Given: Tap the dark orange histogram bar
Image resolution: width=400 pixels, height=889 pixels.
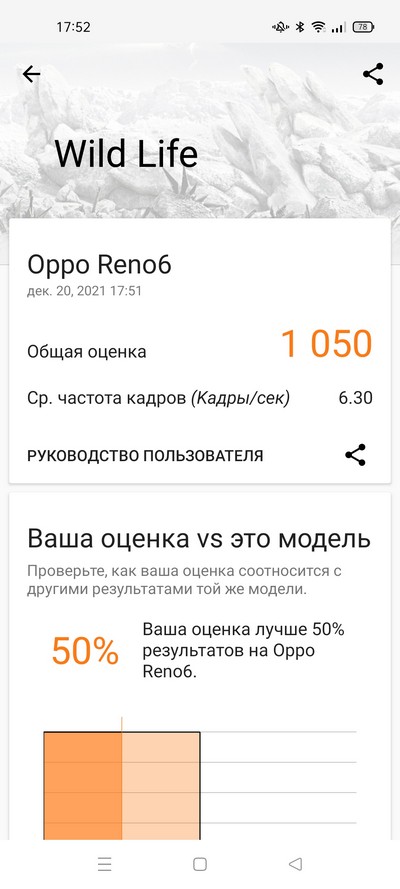Looking at the screenshot, I should [83, 785].
